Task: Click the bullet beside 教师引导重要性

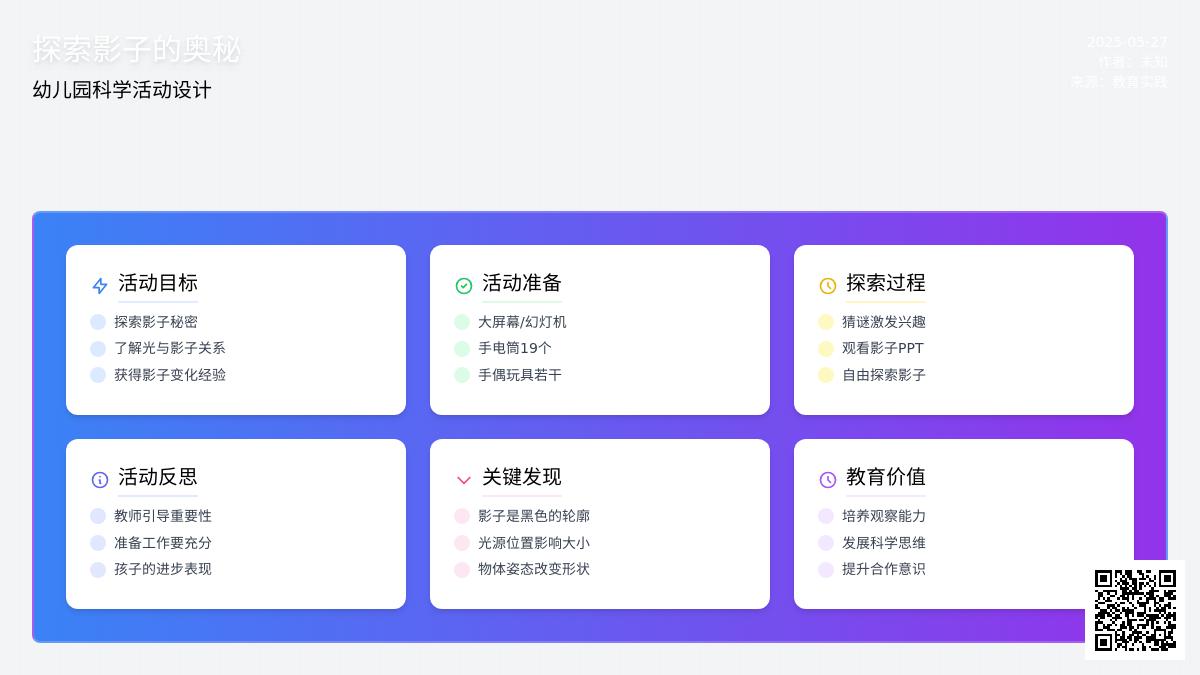Action: 98,516
